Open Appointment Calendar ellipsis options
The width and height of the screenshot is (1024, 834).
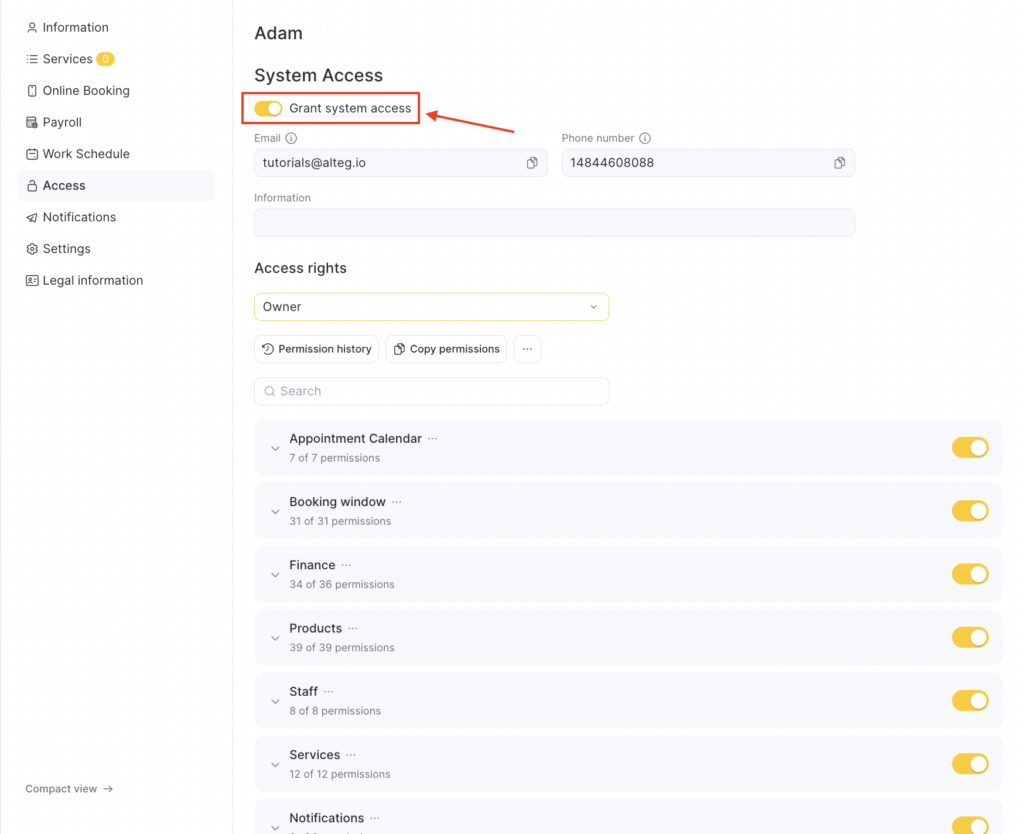pos(433,439)
